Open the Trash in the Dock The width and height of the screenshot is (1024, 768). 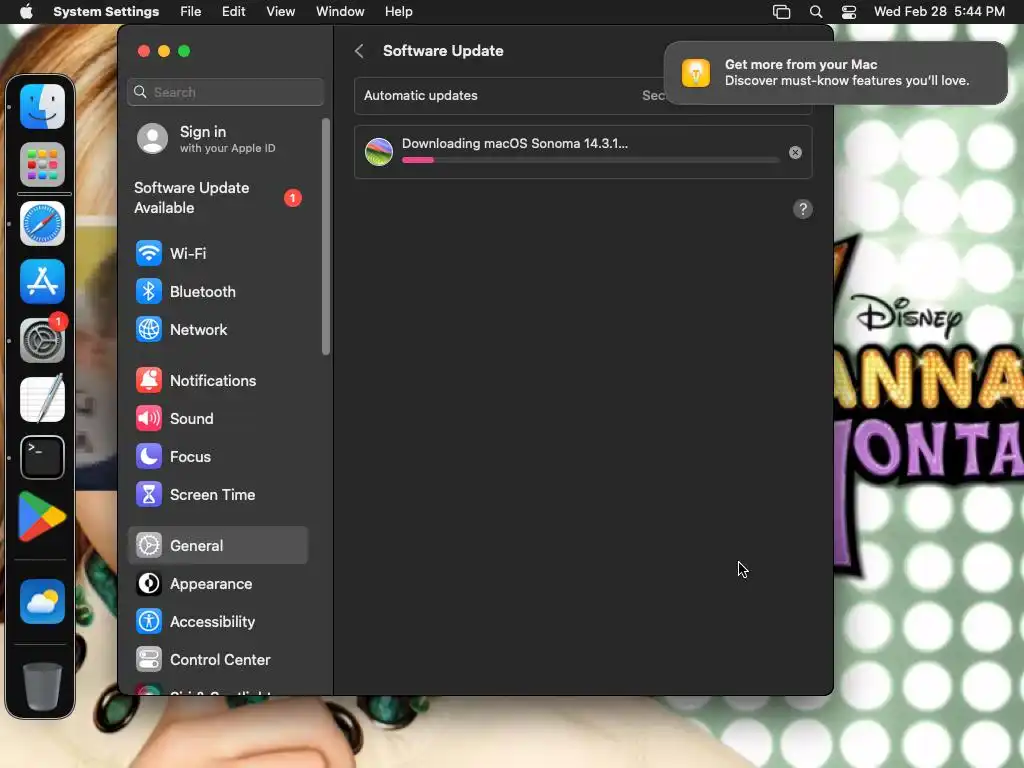pyautogui.click(x=42, y=686)
